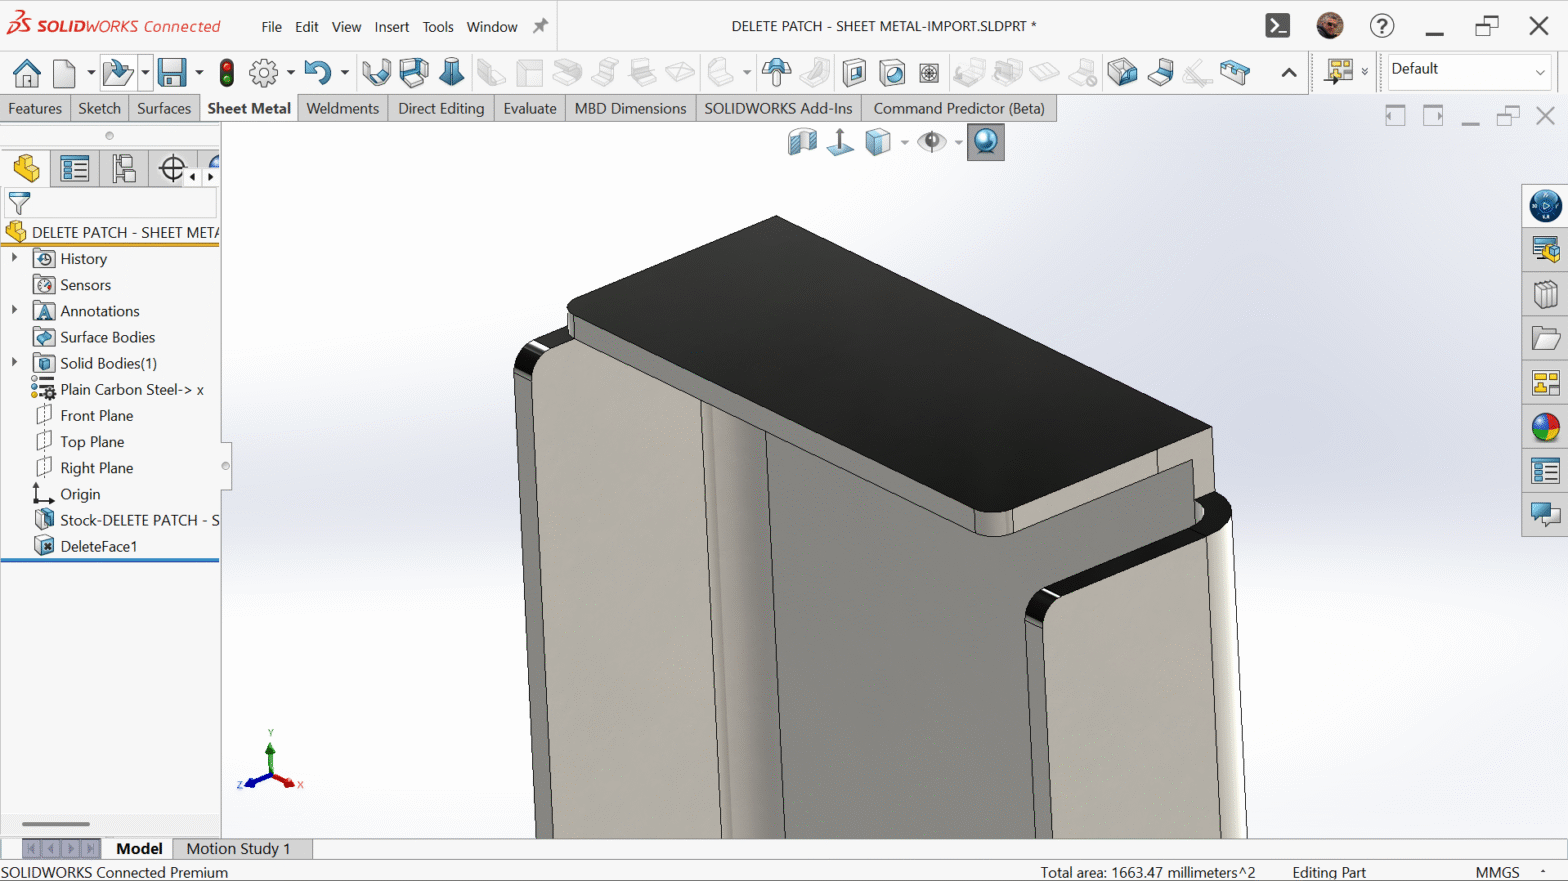
Task: Expand the Solid Bodies(1) tree node
Action: click(14, 362)
